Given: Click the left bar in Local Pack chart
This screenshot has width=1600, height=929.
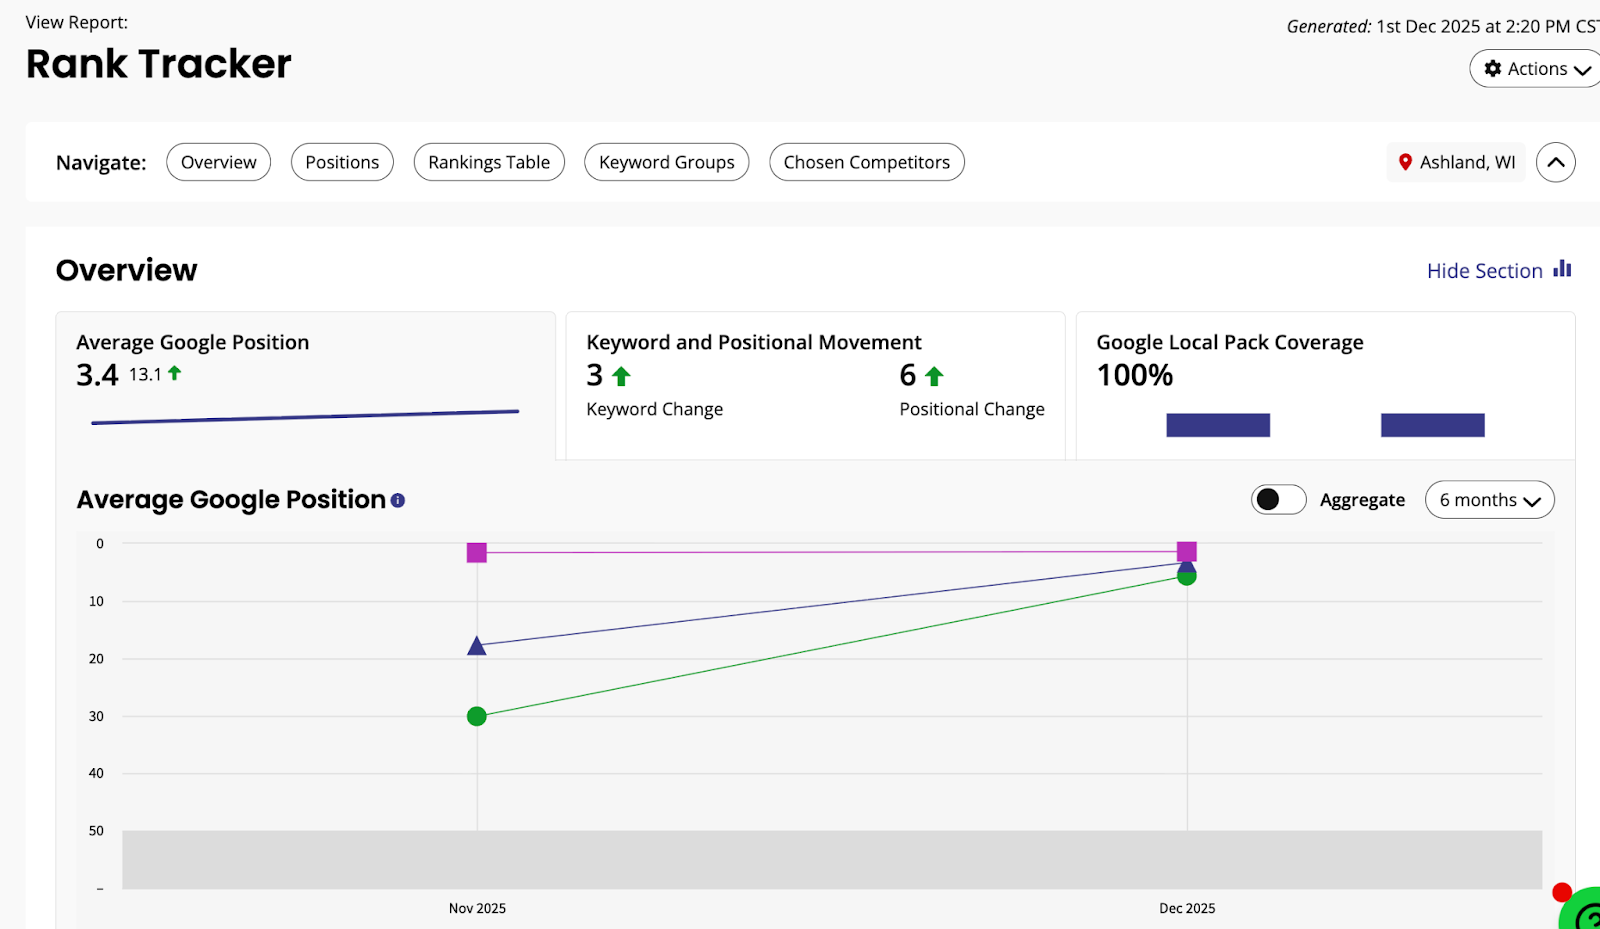Looking at the screenshot, I should pos(1218,425).
